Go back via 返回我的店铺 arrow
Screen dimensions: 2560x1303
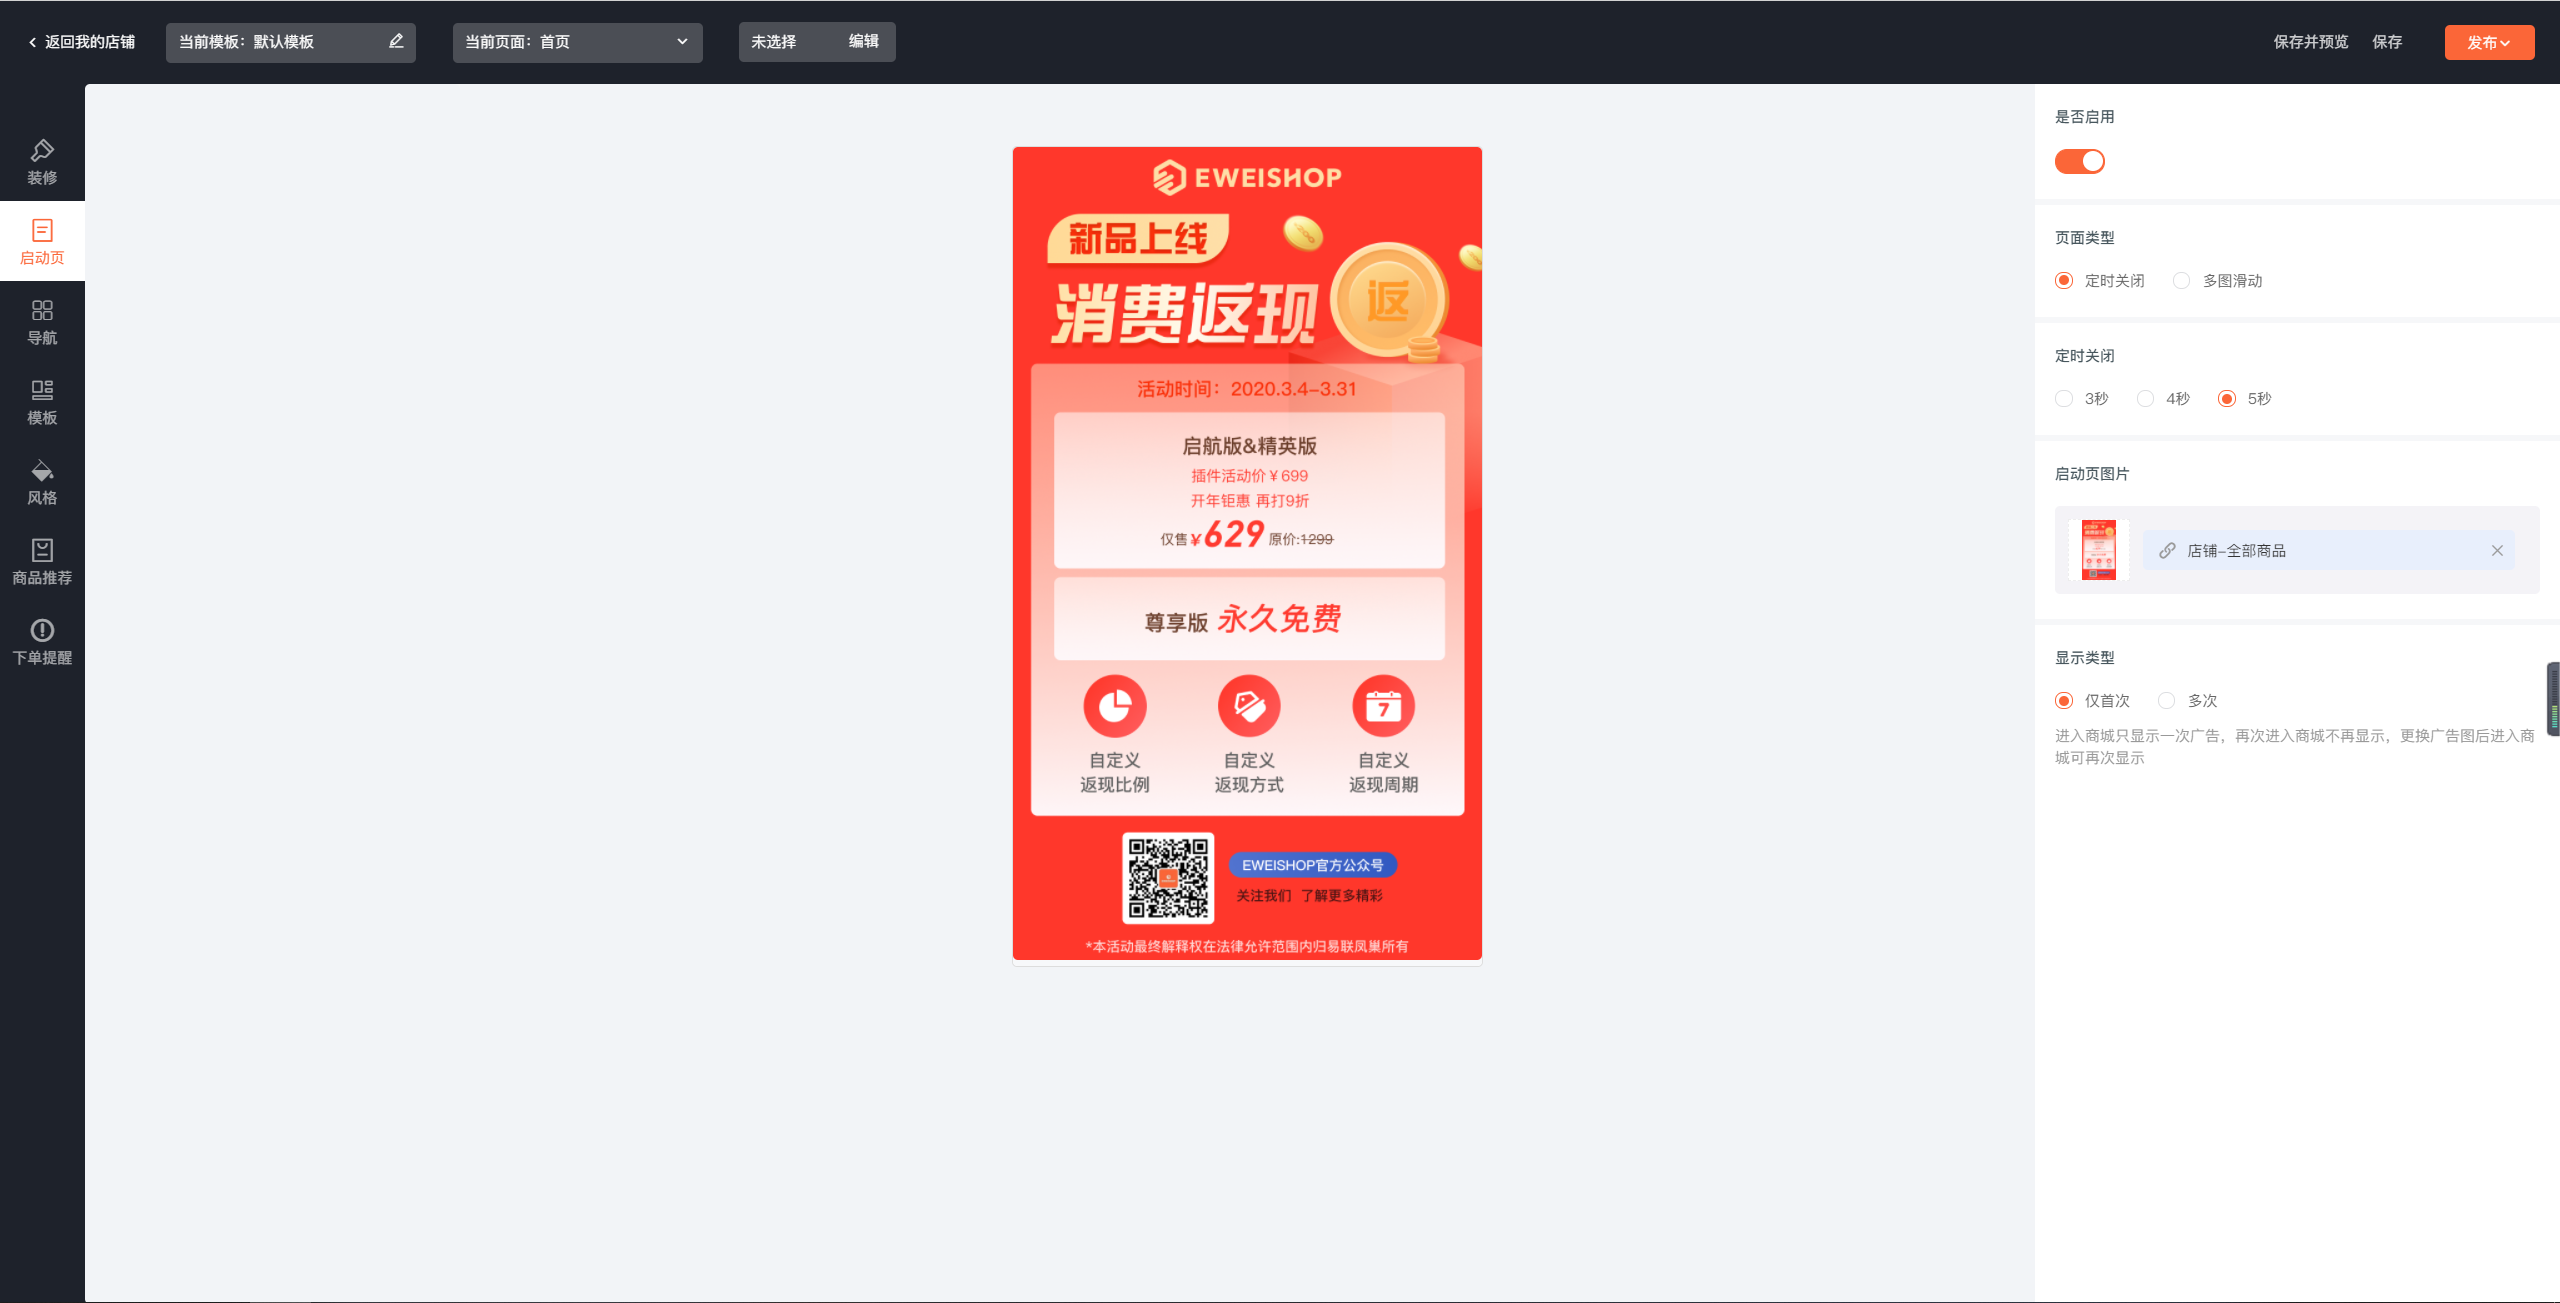pos(81,42)
